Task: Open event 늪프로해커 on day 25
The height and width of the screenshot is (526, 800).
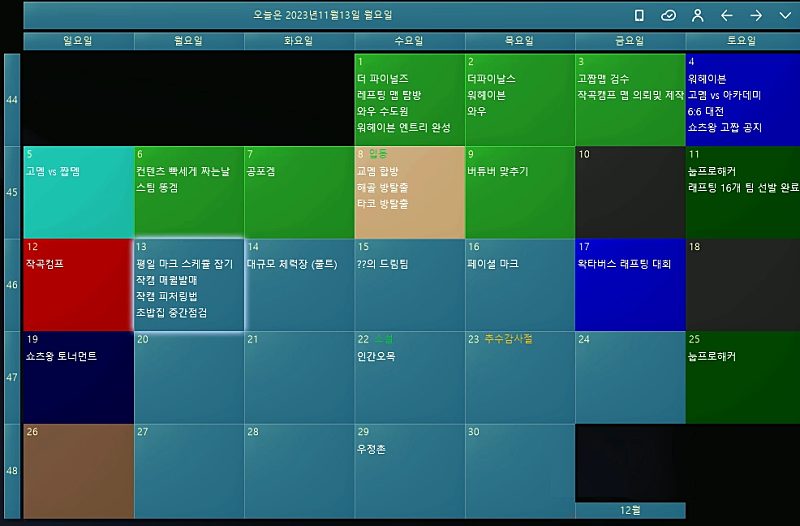Action: [x=712, y=356]
